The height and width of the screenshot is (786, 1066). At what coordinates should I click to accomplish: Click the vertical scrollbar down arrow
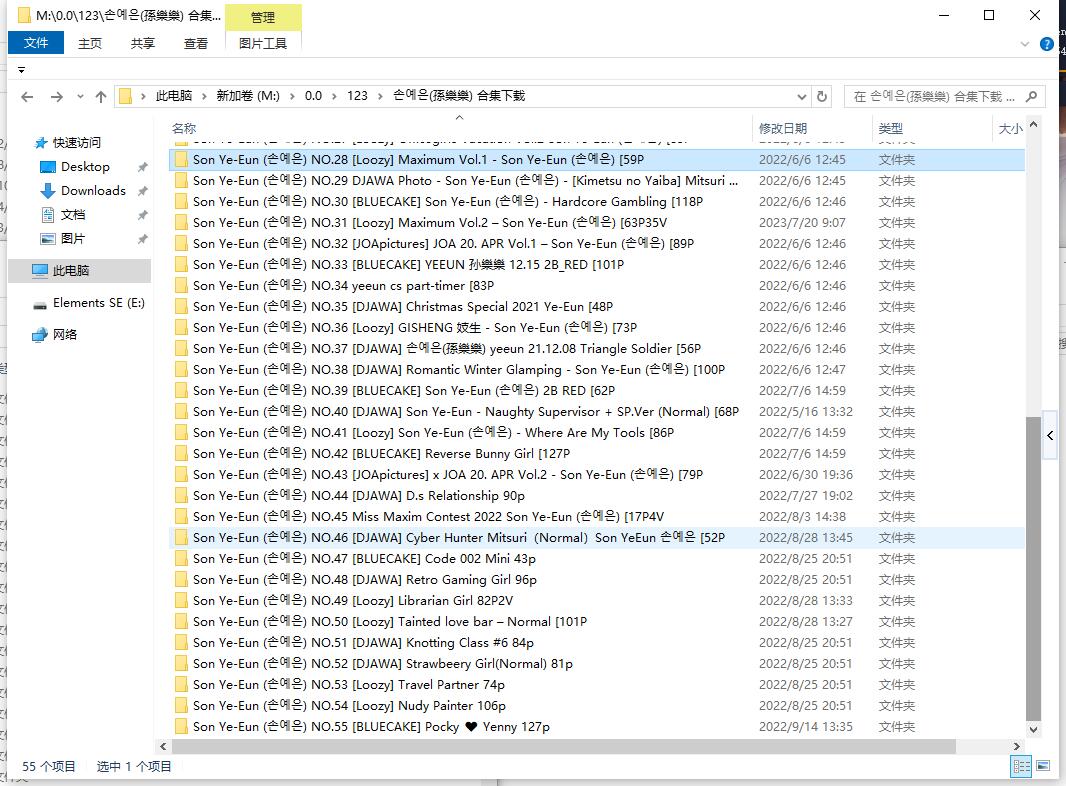tap(1033, 730)
